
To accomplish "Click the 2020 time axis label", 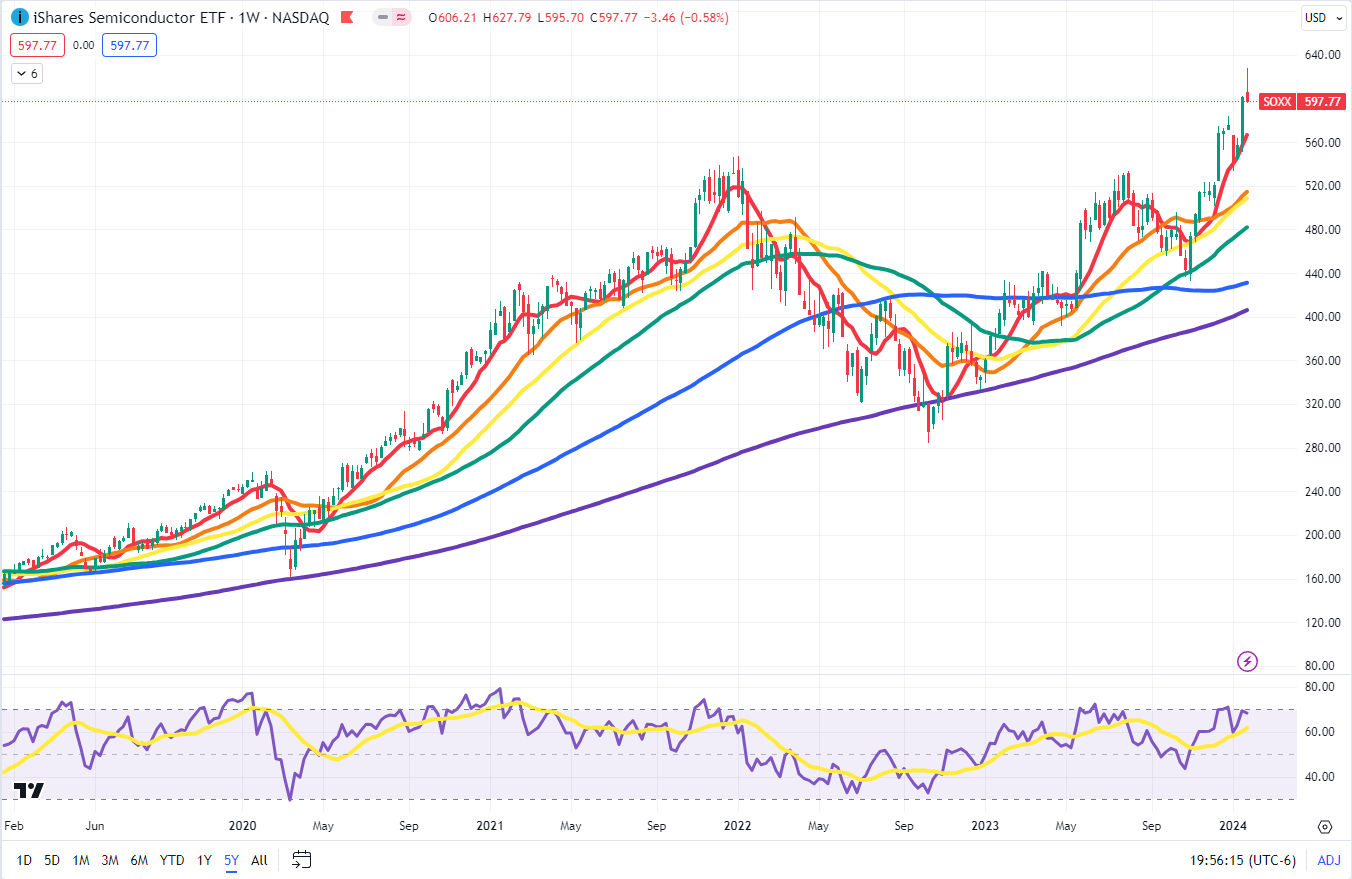I will [x=243, y=827].
